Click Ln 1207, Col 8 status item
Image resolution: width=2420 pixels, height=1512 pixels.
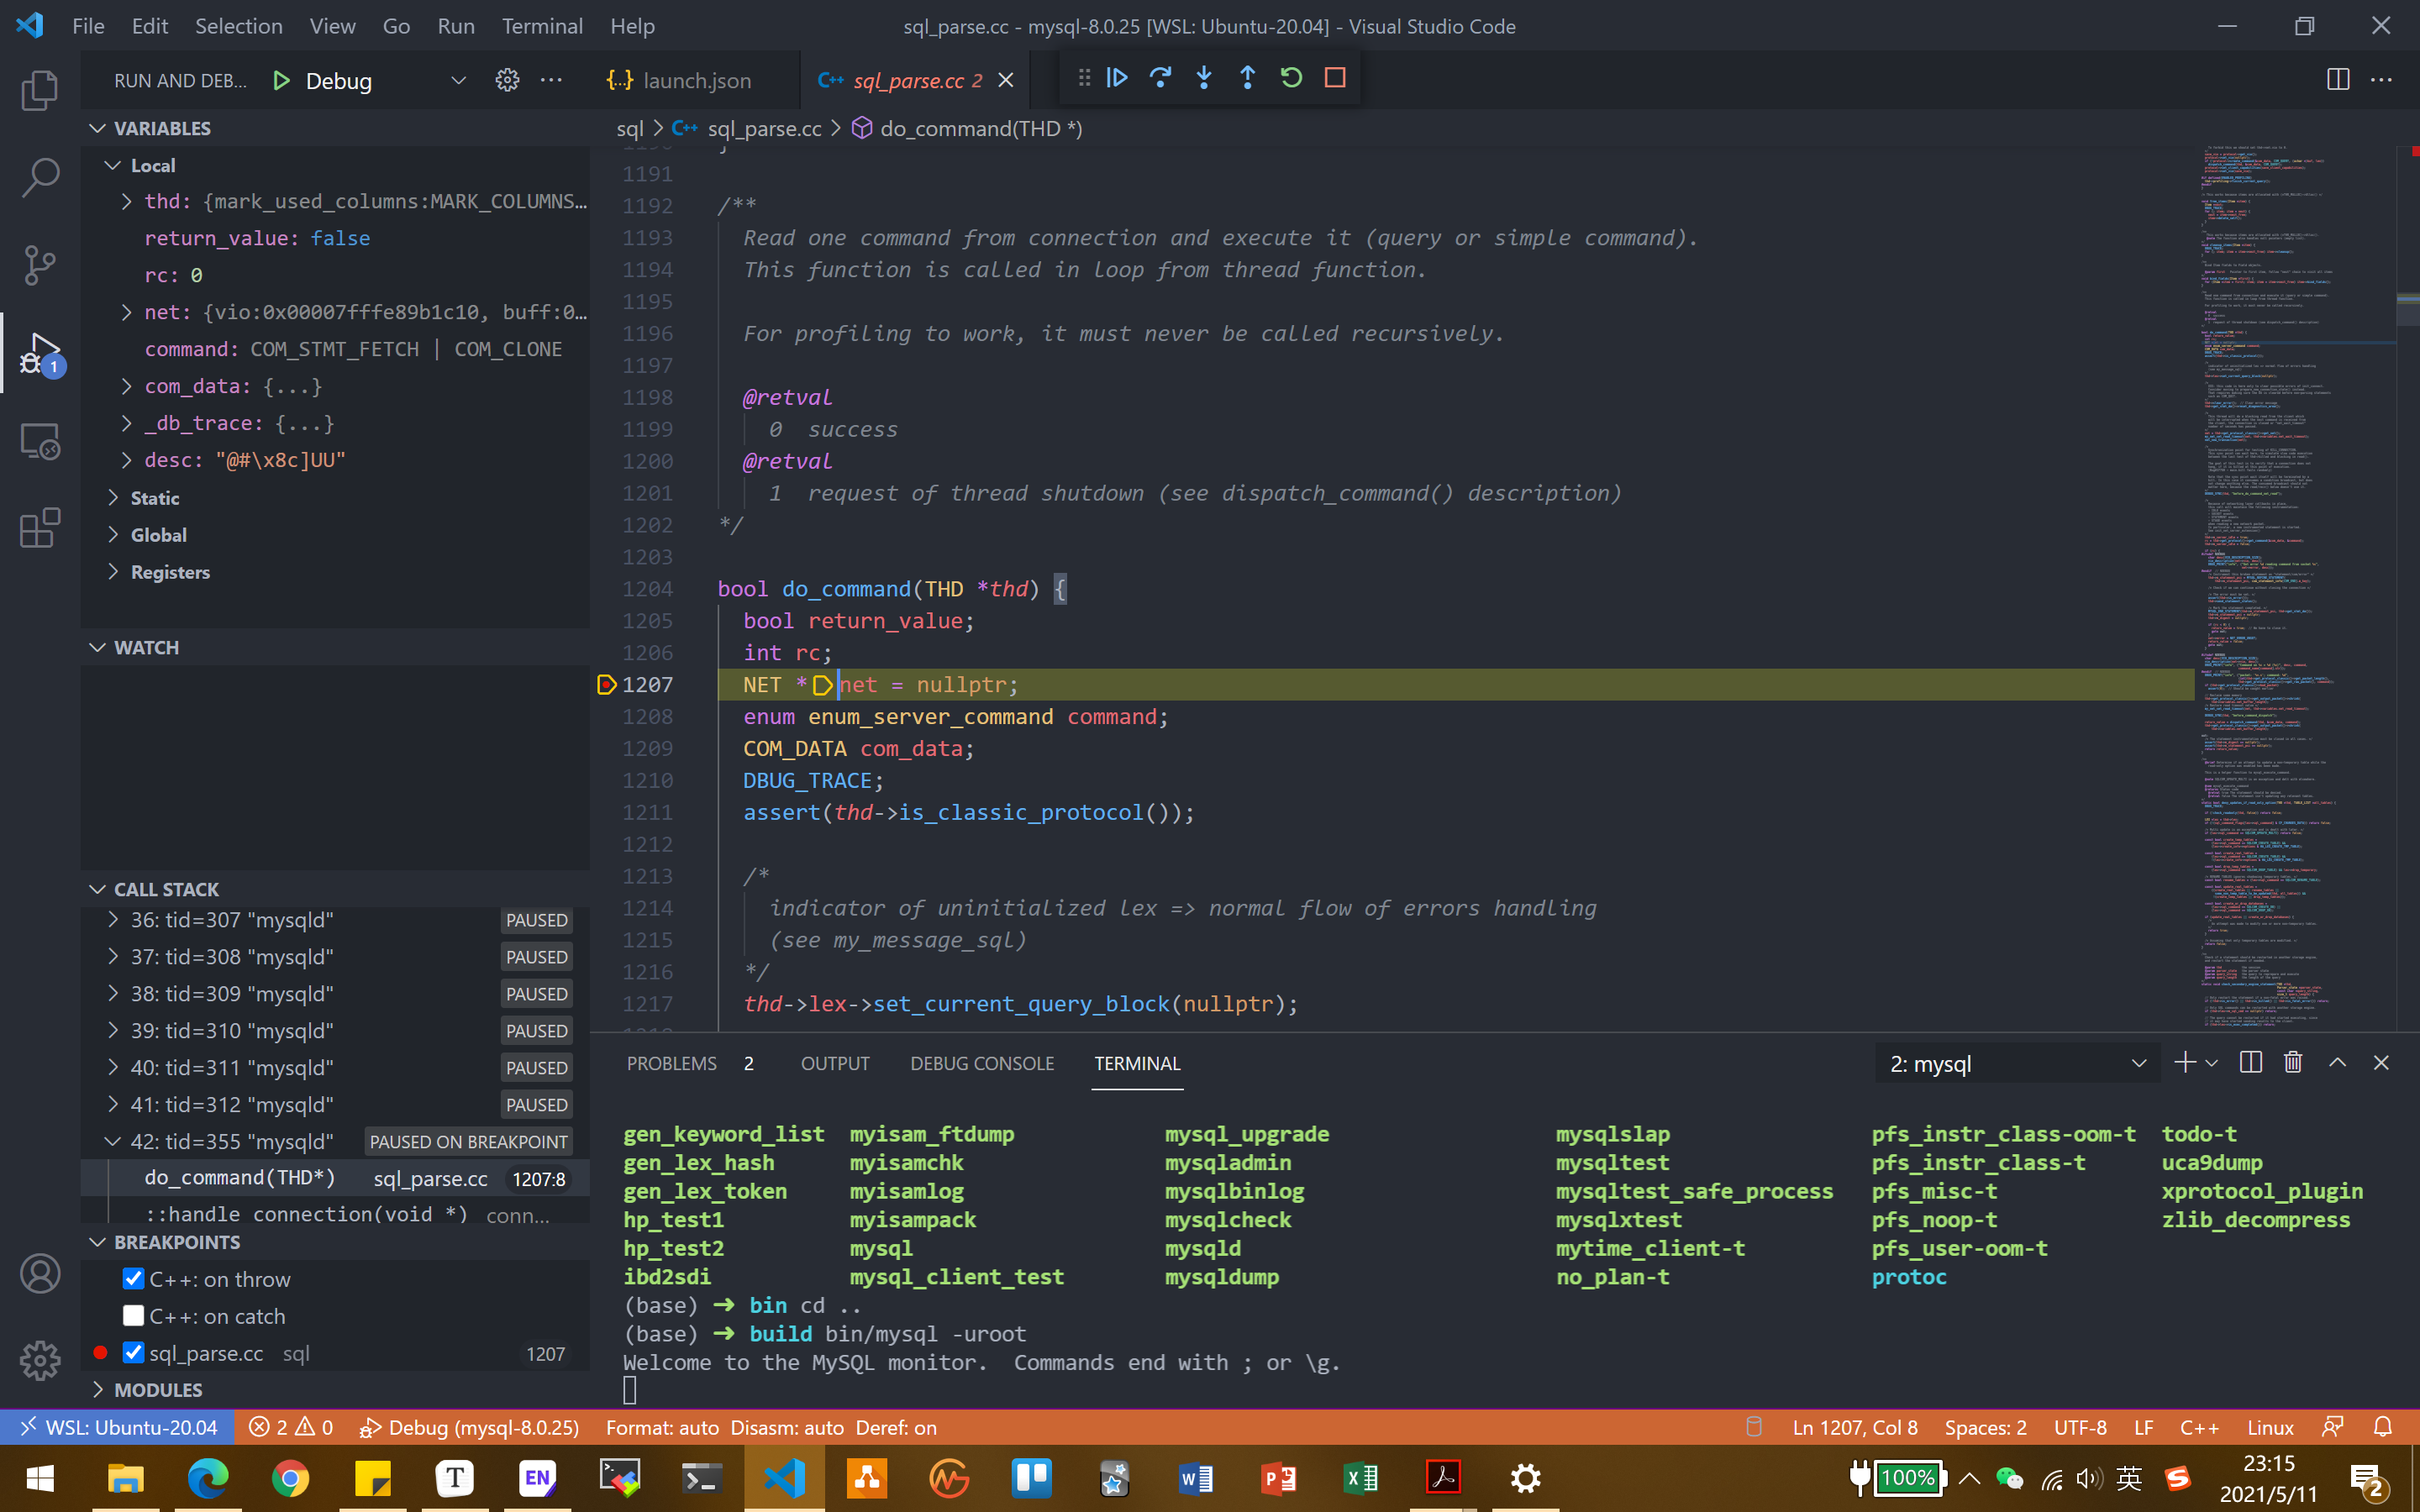tap(1855, 1427)
